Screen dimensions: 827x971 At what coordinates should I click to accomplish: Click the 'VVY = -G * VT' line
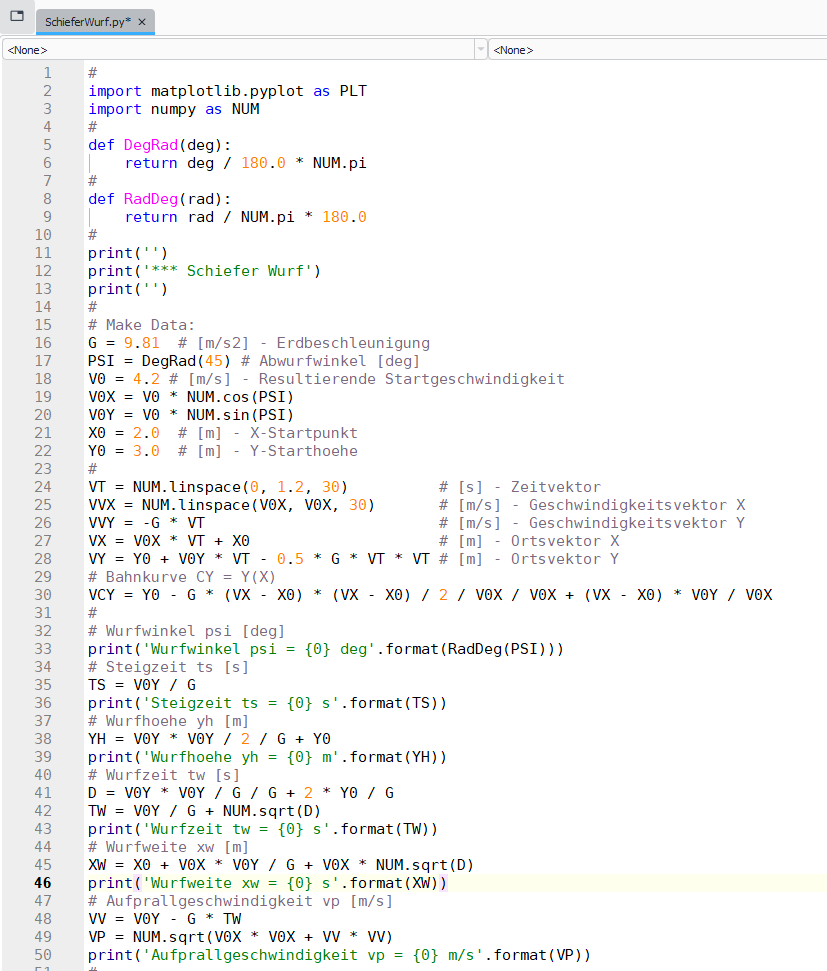[x=146, y=523]
